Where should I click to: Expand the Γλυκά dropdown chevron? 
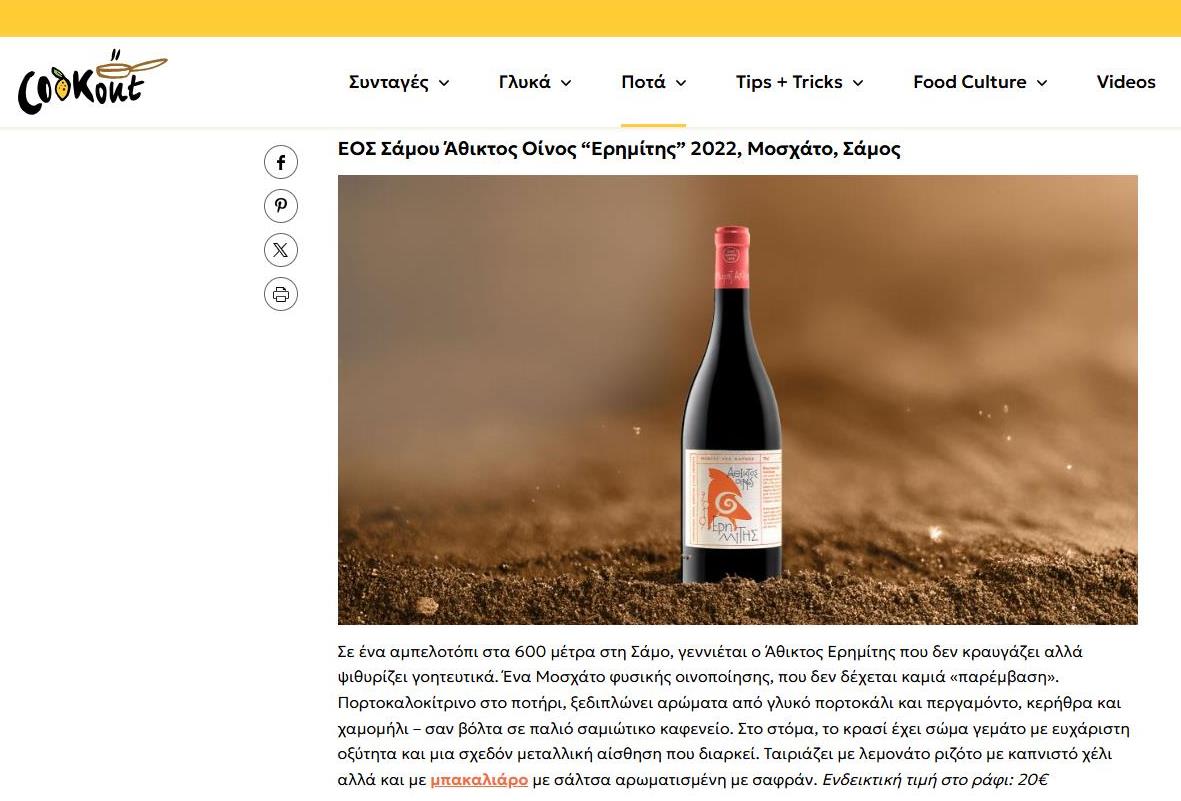[x=566, y=83]
